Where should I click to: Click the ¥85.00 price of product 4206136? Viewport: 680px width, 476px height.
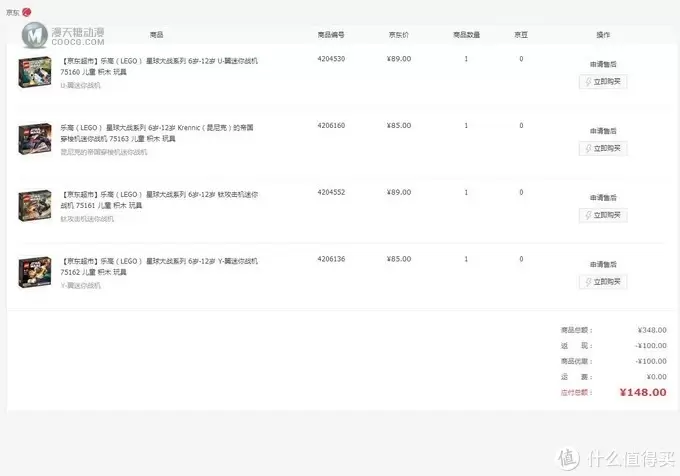click(x=399, y=259)
